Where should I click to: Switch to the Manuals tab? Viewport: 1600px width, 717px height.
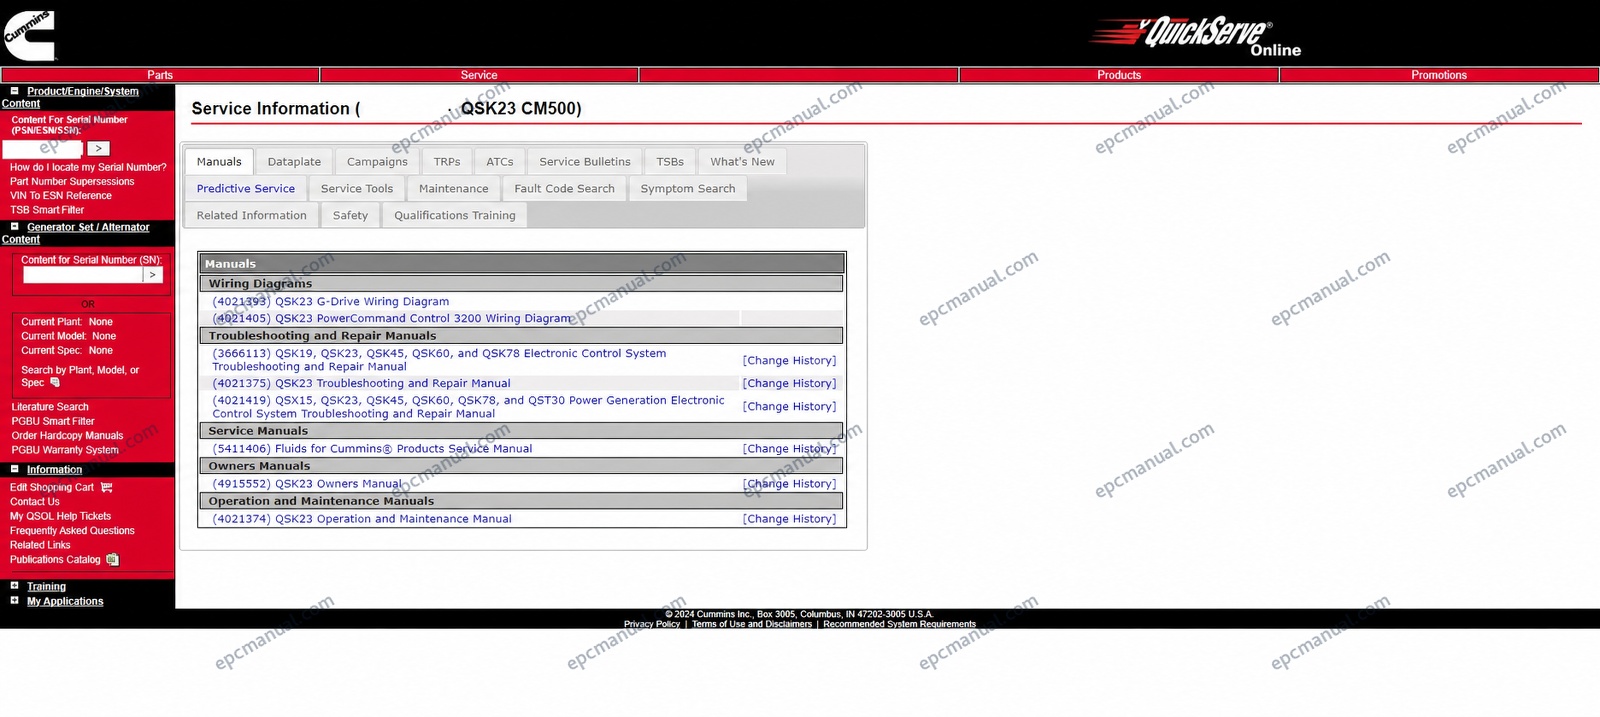pyautogui.click(x=219, y=161)
